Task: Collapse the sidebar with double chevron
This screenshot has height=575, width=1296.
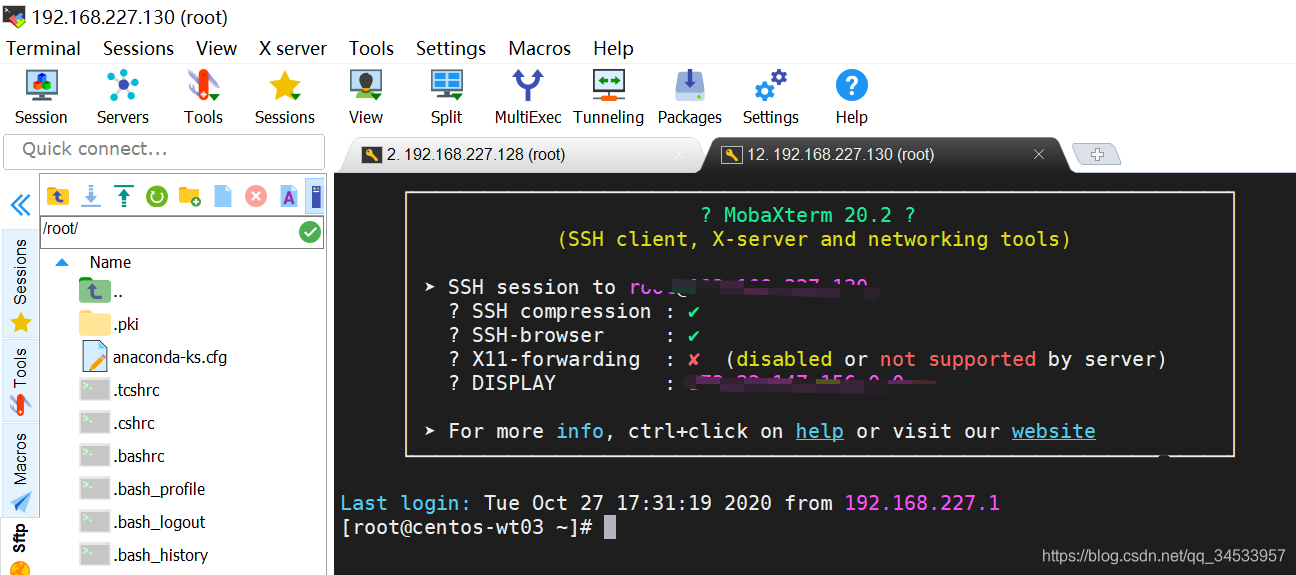Action: 20,205
